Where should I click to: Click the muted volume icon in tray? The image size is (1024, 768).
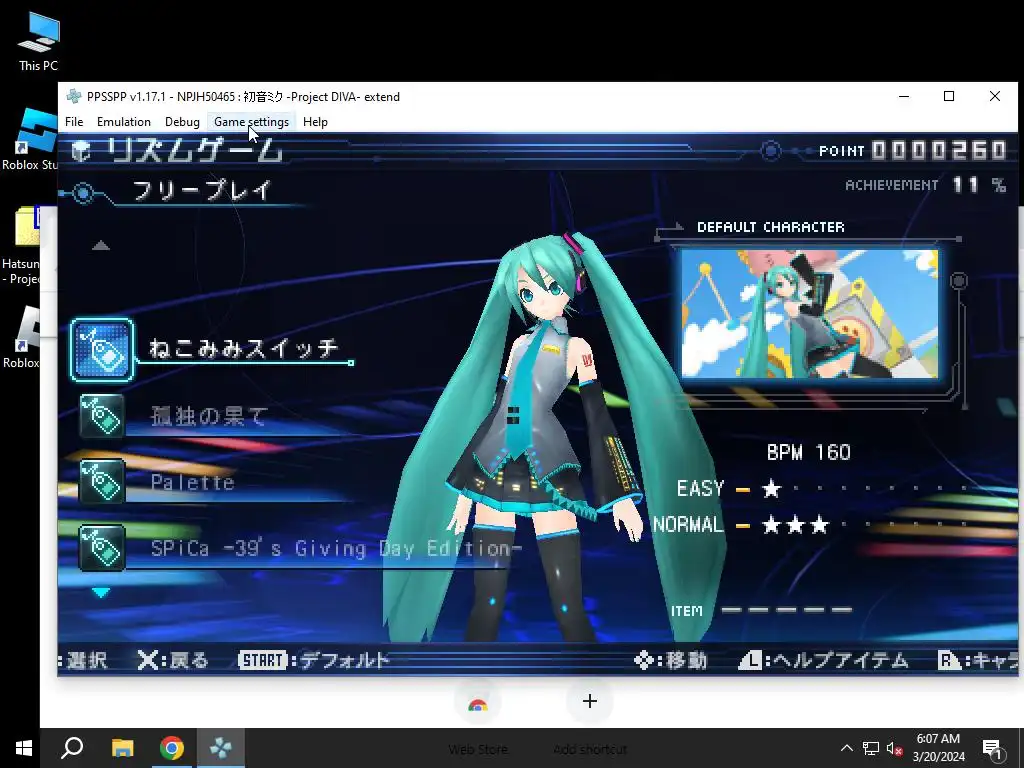(894, 748)
